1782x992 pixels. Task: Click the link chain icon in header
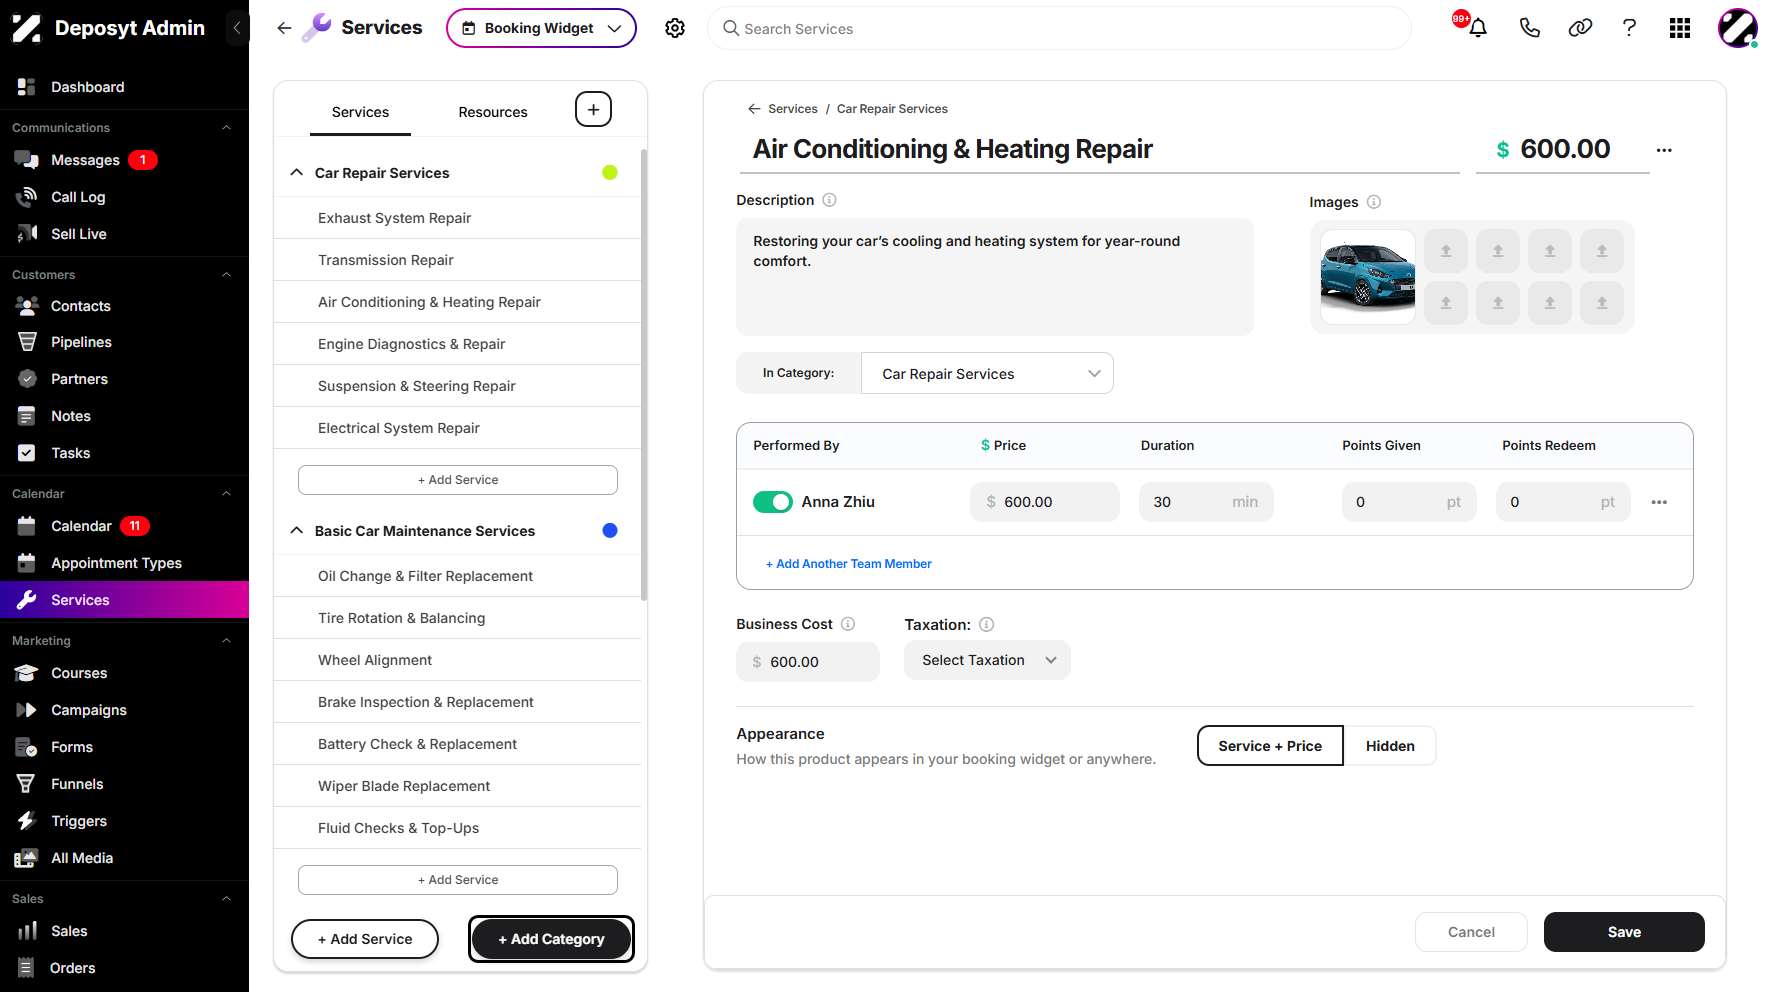tap(1580, 28)
